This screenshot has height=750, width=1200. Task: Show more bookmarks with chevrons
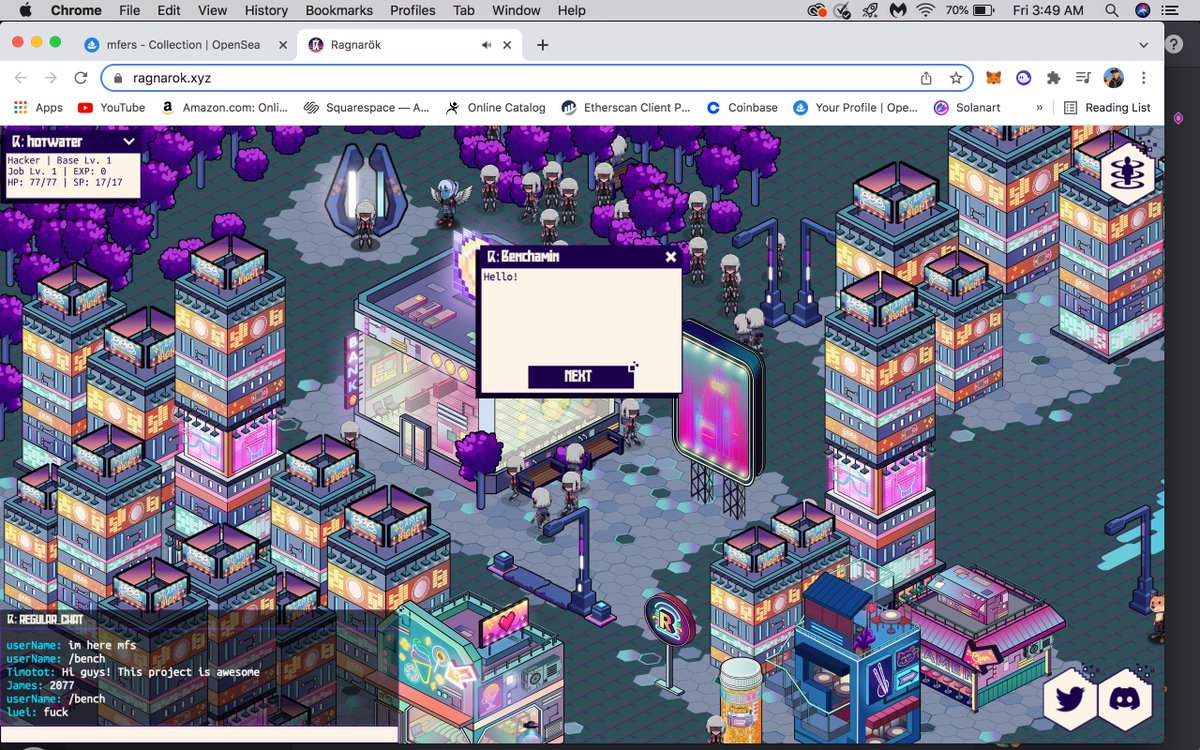pos(1039,107)
